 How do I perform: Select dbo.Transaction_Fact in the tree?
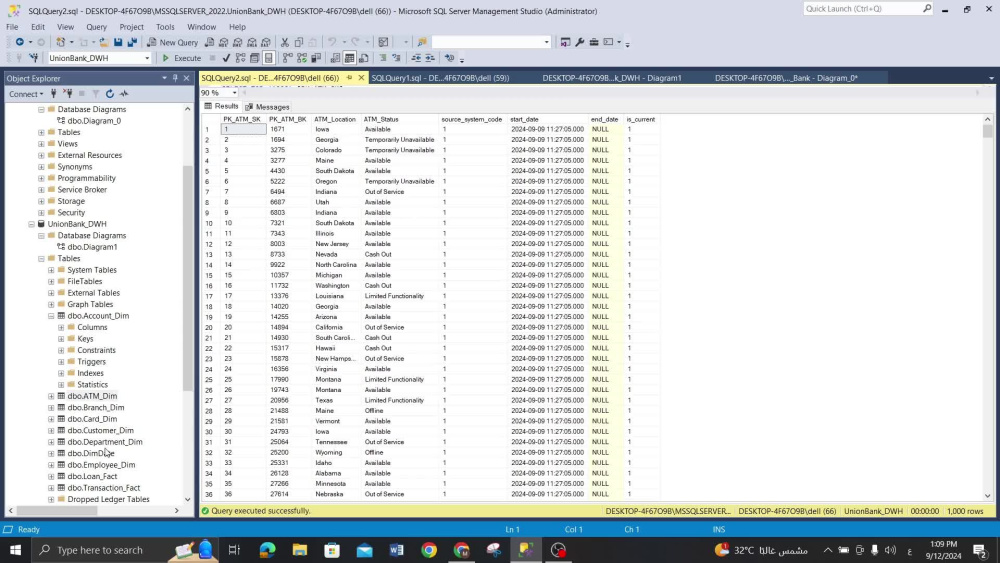(103, 488)
